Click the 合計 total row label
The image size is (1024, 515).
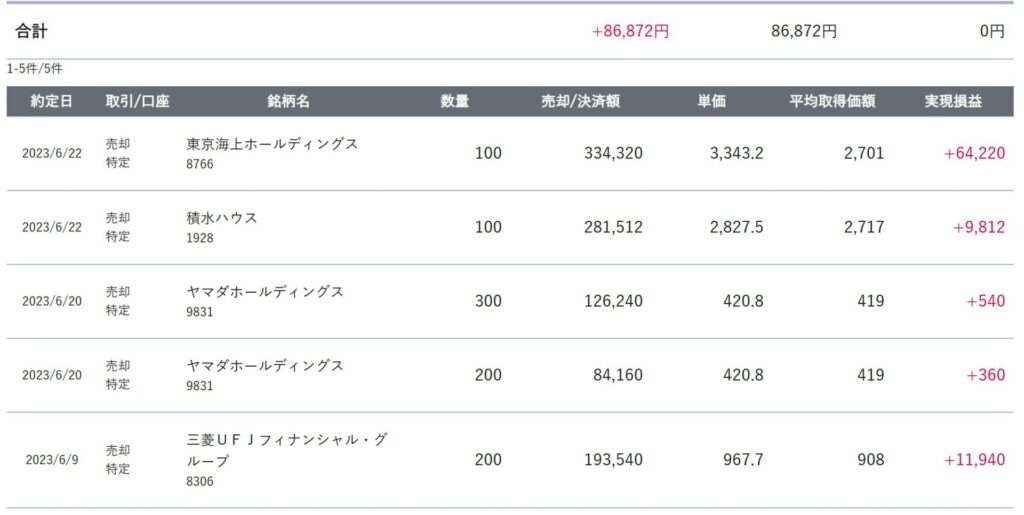click(31, 31)
